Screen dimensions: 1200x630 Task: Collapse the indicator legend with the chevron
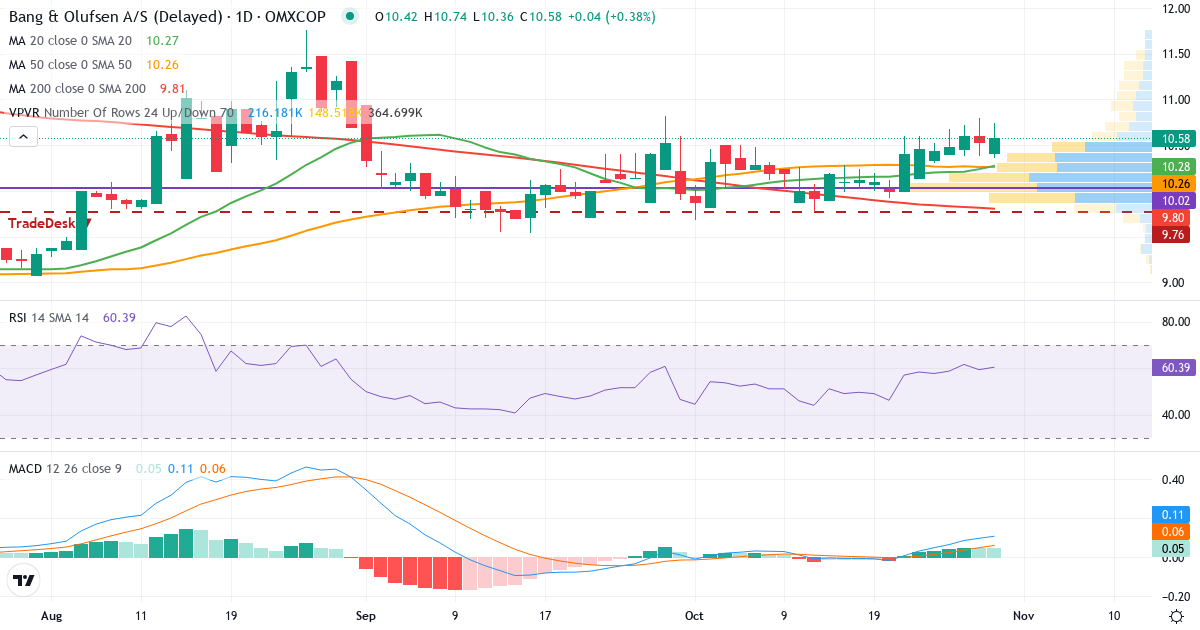(x=24, y=138)
